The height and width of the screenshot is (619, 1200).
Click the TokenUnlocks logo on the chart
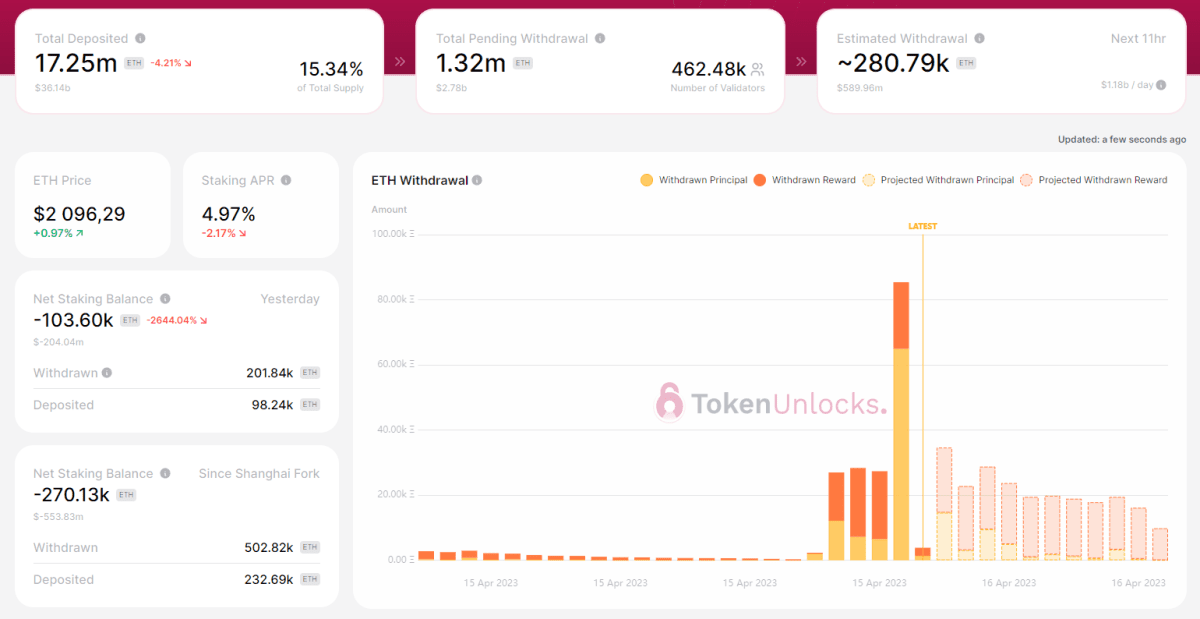point(770,403)
